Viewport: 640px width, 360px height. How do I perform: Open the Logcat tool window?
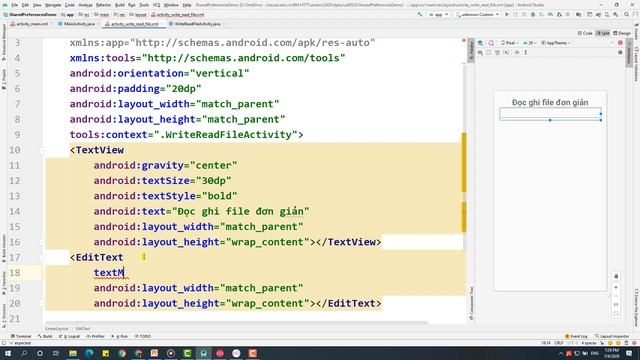(x=69, y=336)
